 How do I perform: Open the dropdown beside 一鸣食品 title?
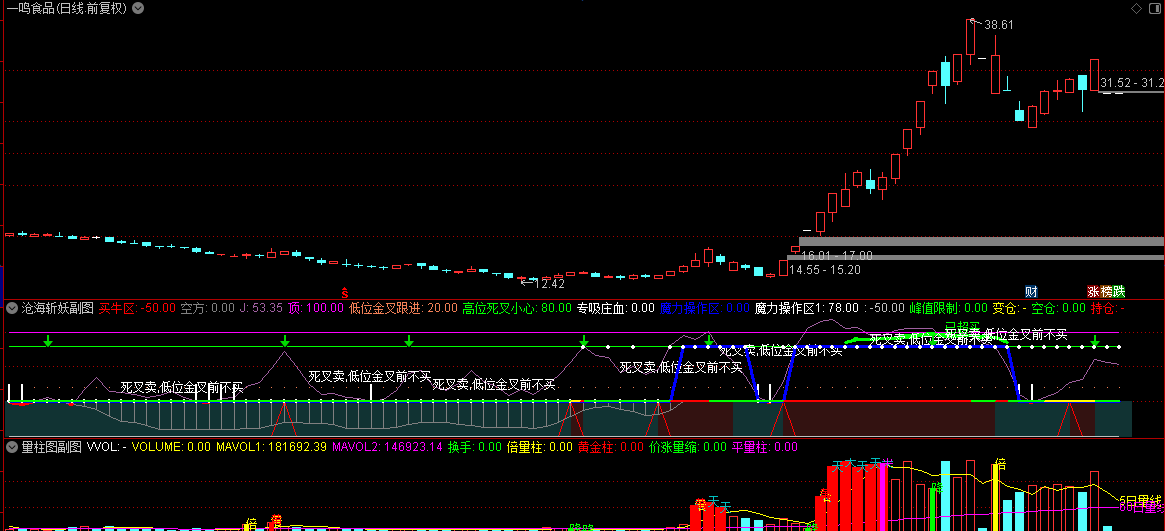pos(138,9)
